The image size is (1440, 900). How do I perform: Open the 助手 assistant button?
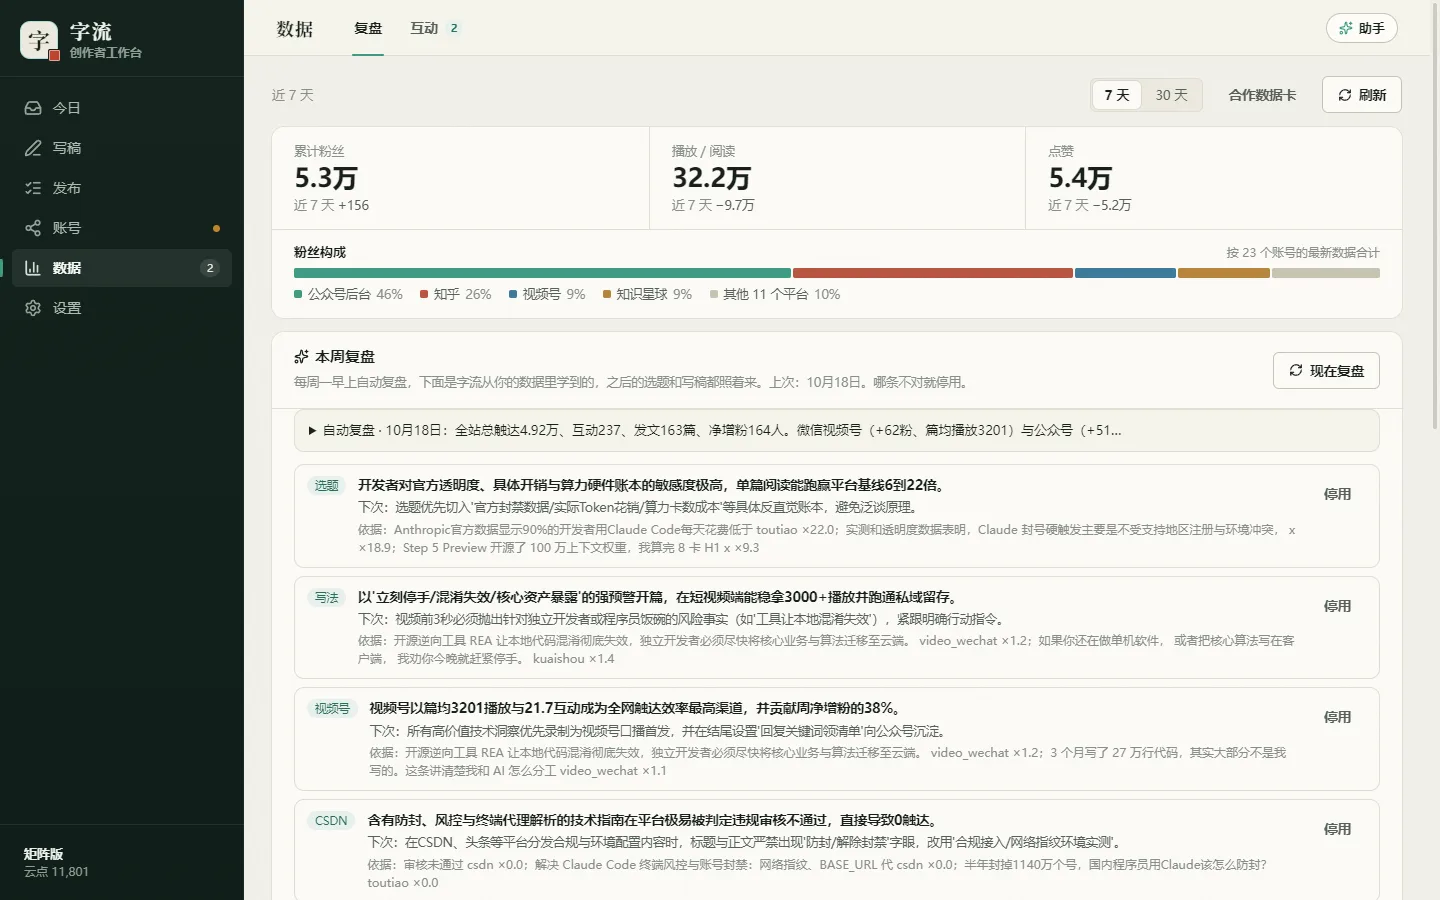(1362, 28)
